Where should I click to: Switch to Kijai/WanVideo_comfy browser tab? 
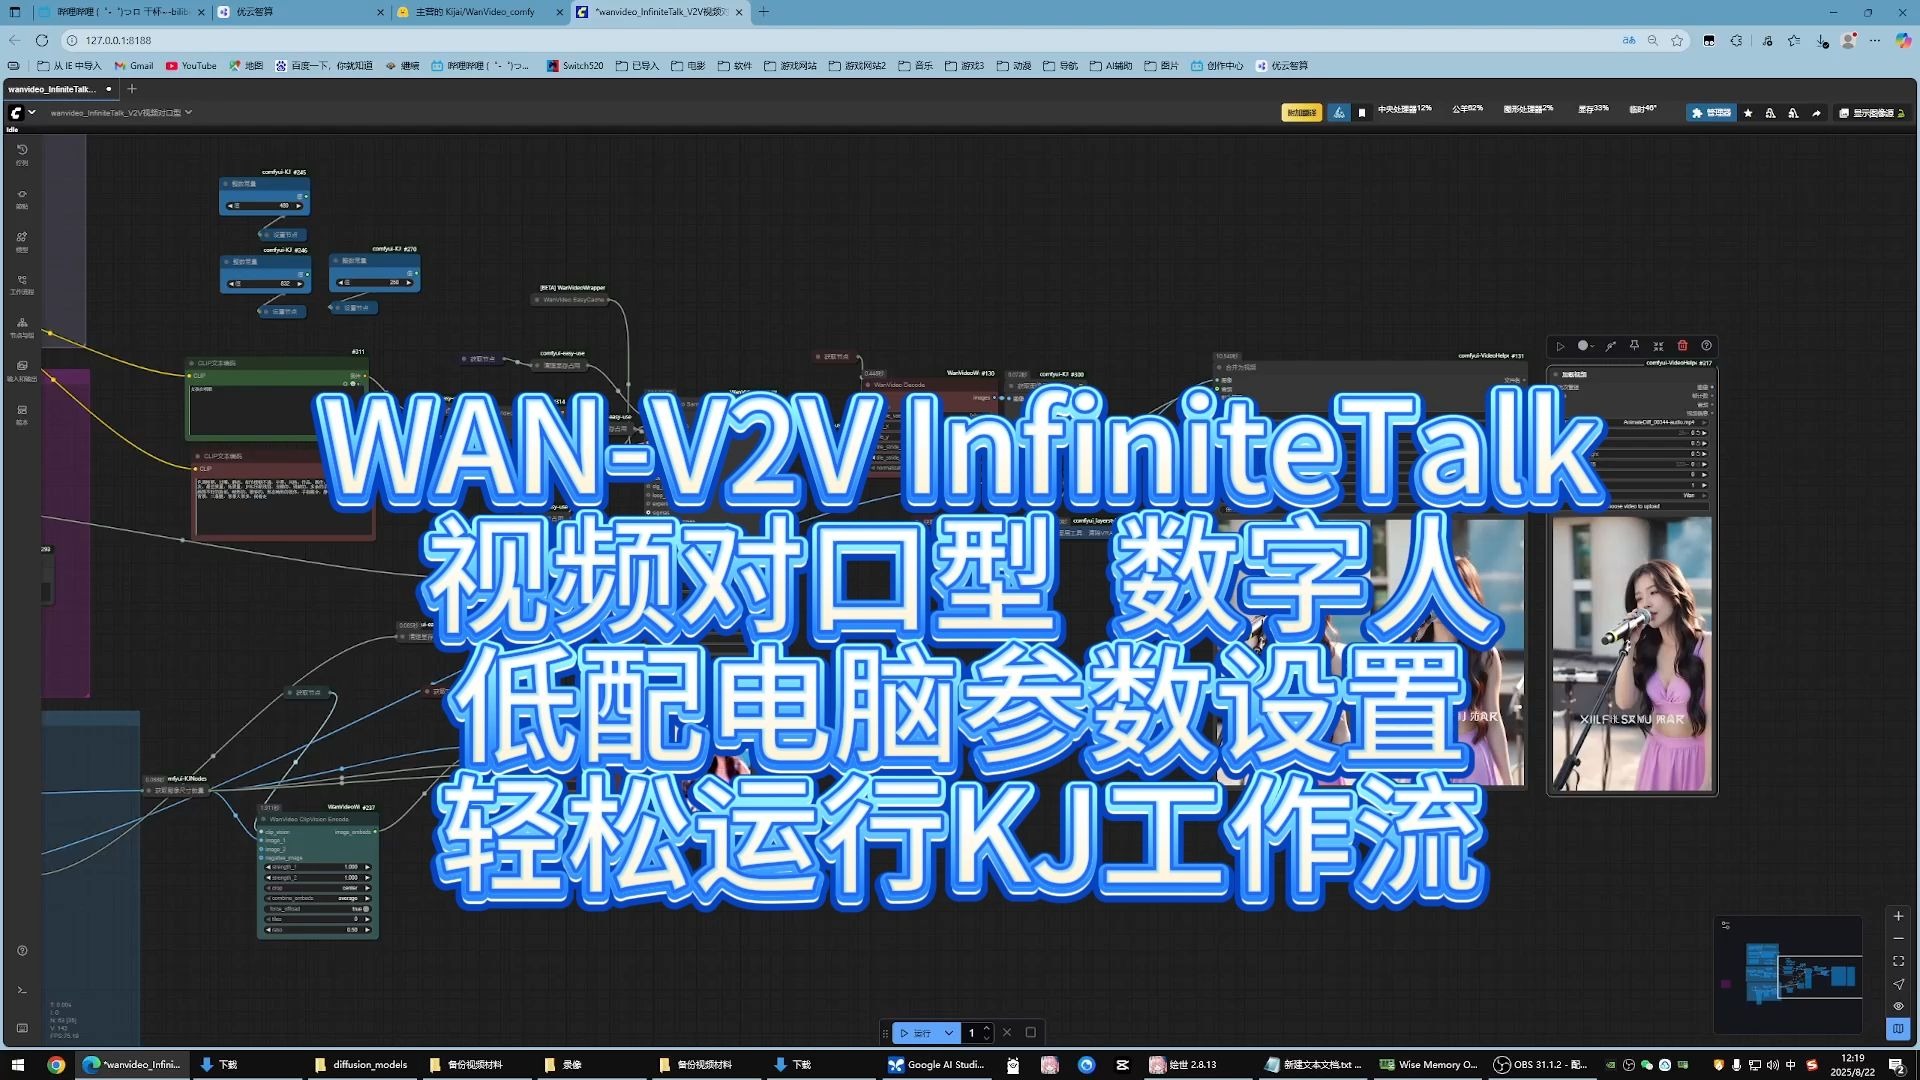(x=480, y=12)
